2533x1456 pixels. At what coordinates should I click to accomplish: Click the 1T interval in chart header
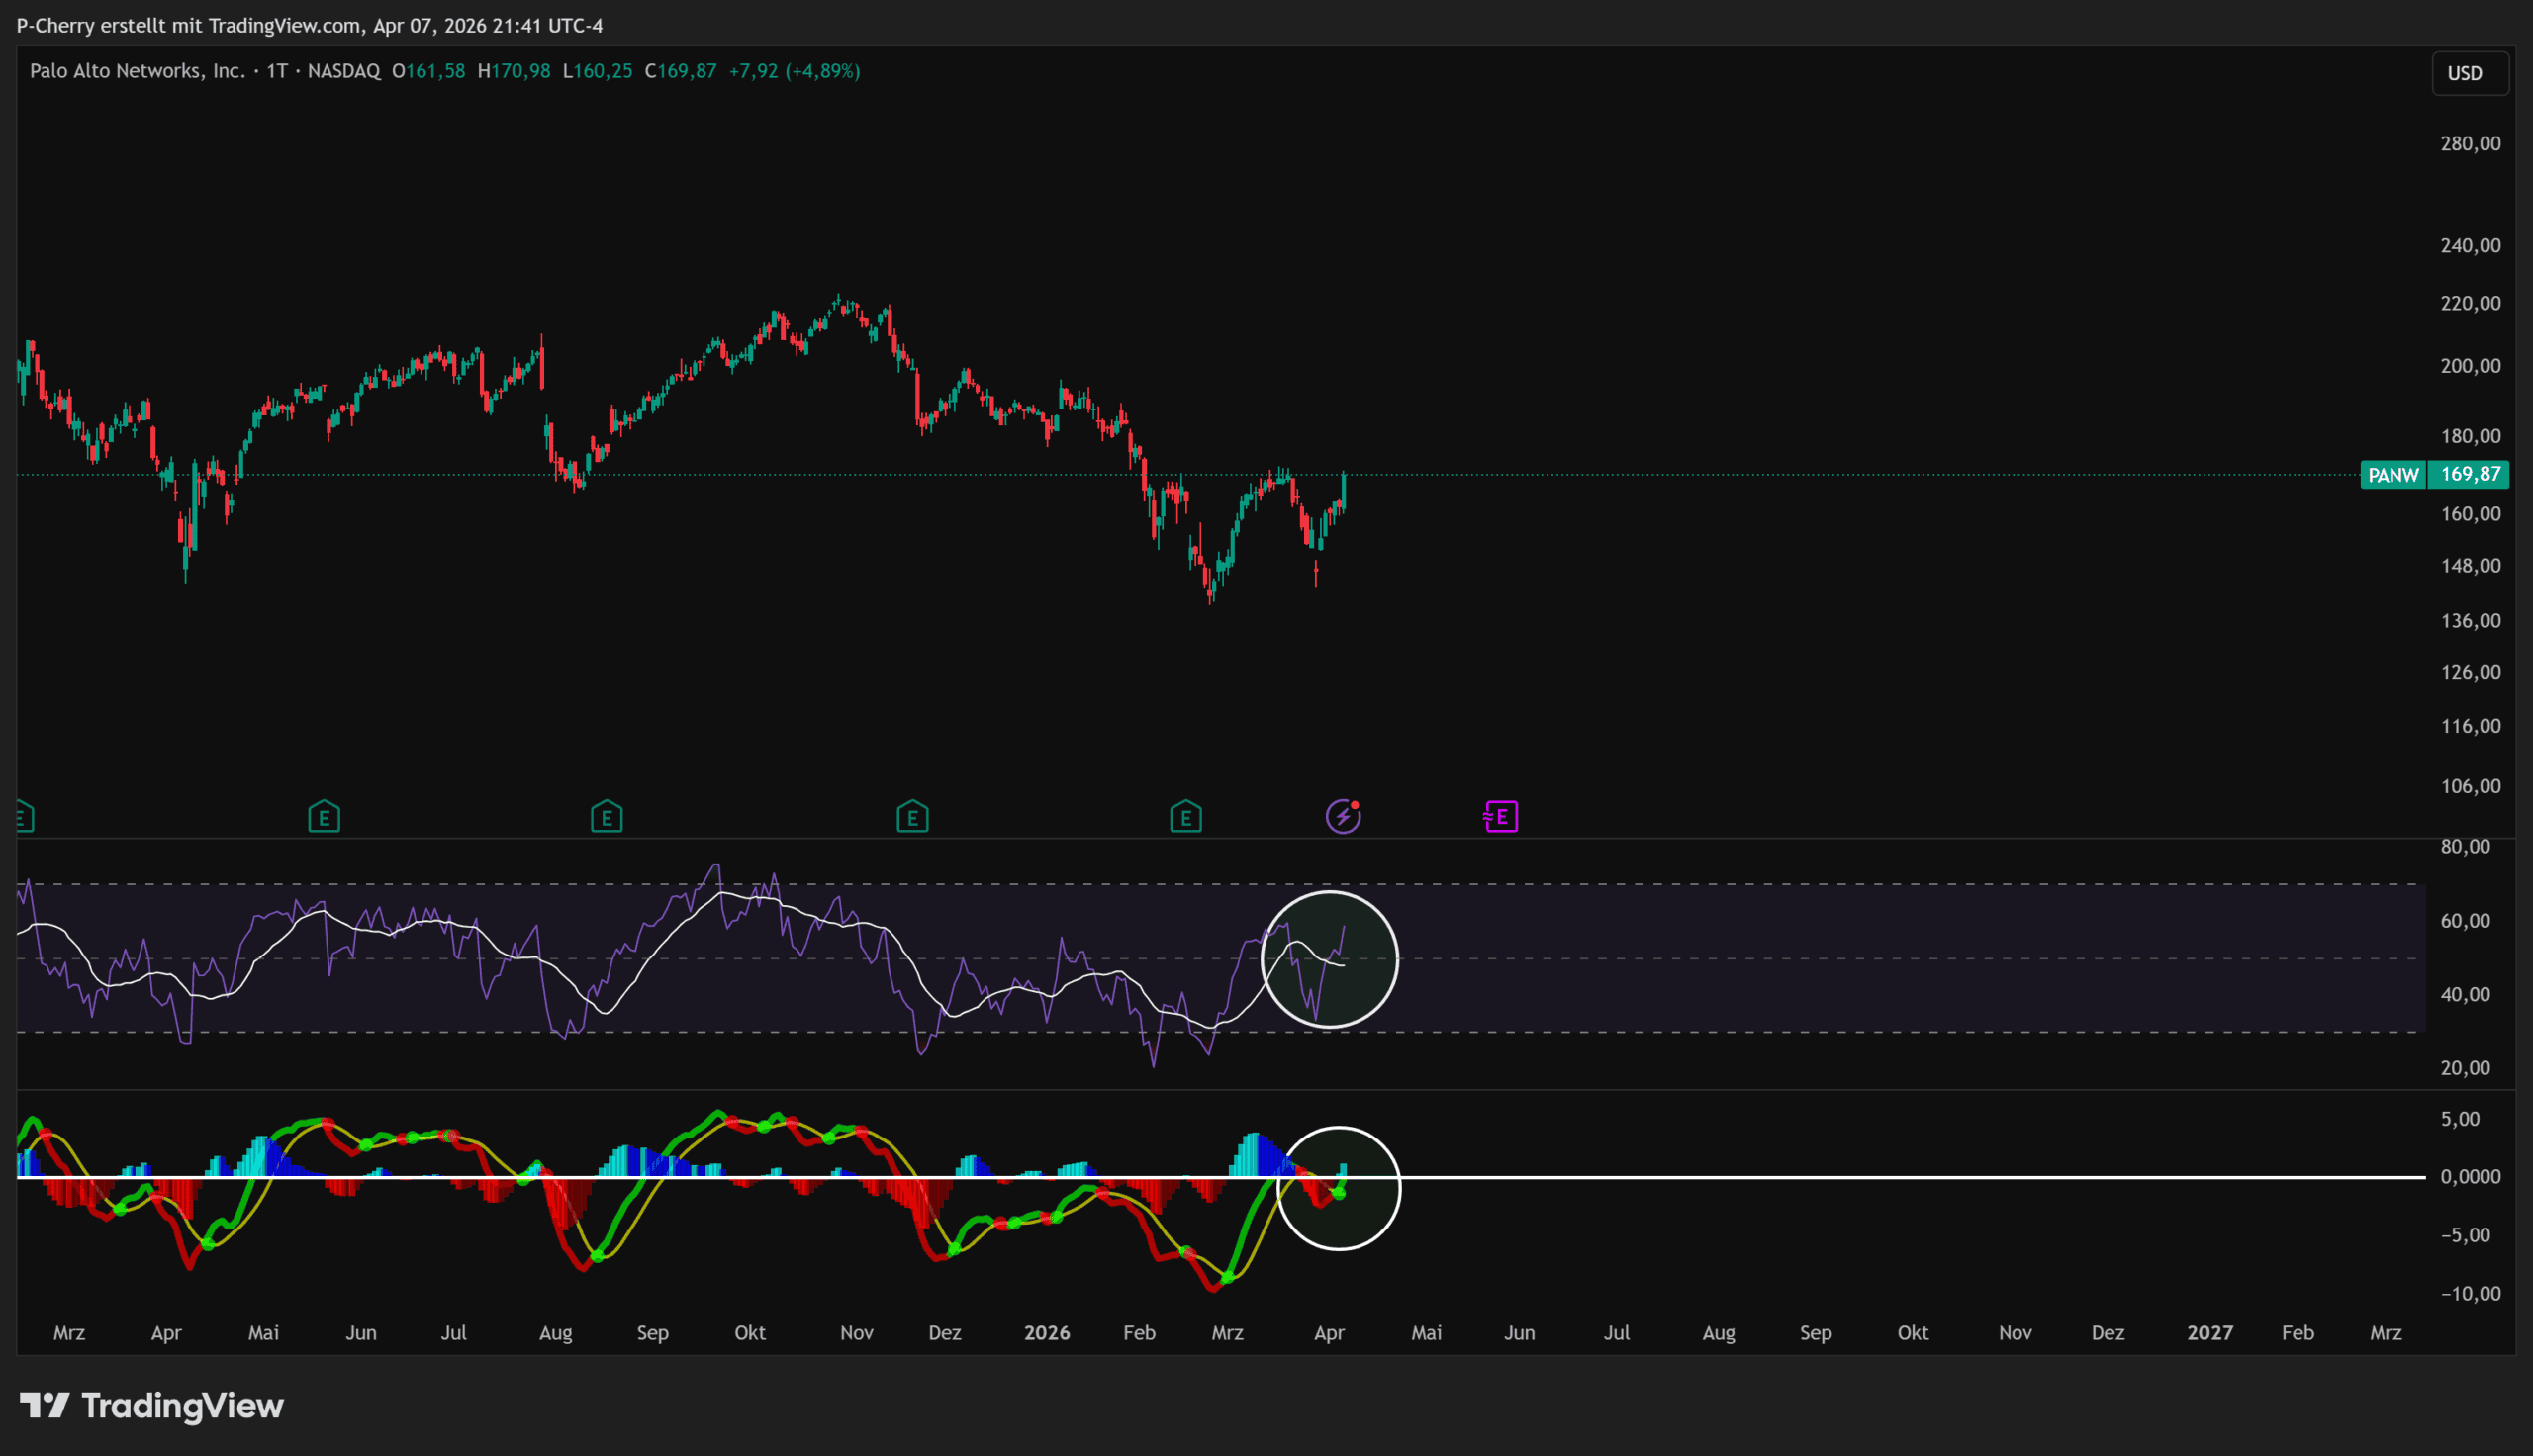tap(277, 71)
